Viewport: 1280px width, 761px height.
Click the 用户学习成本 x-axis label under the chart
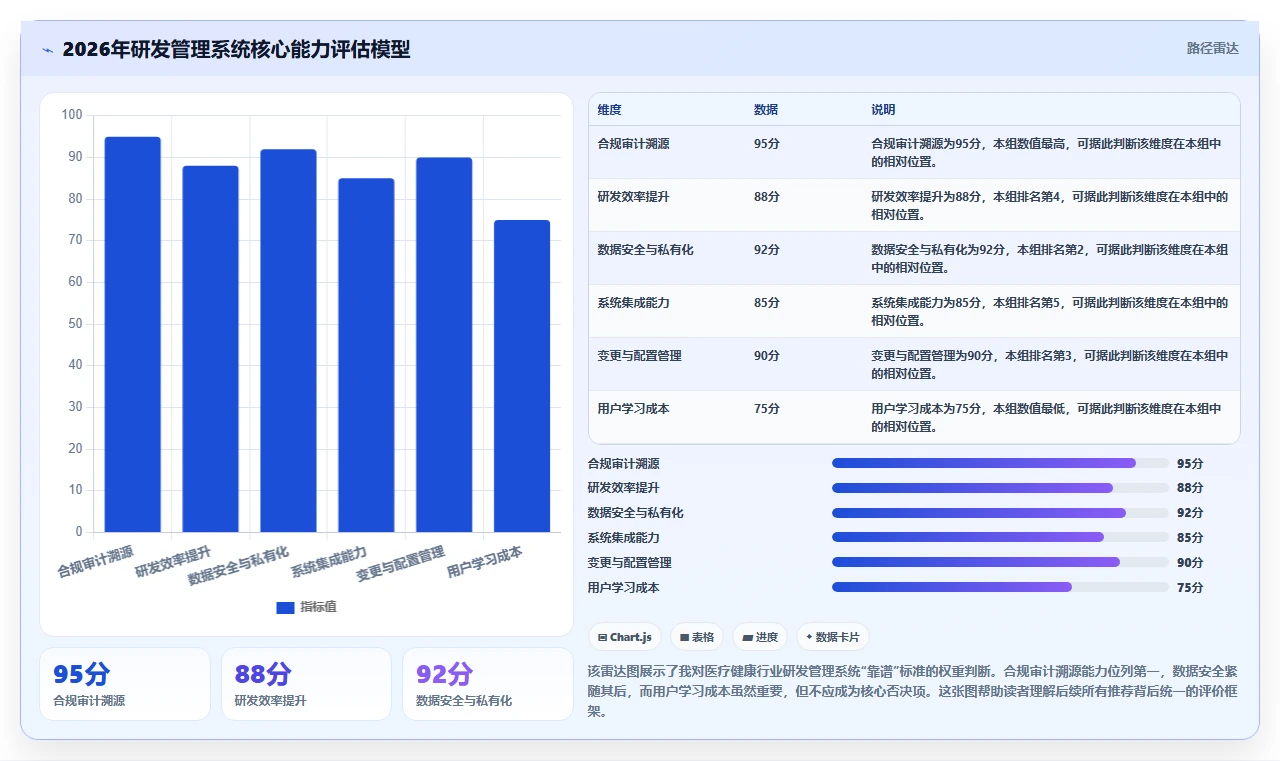click(x=485, y=562)
